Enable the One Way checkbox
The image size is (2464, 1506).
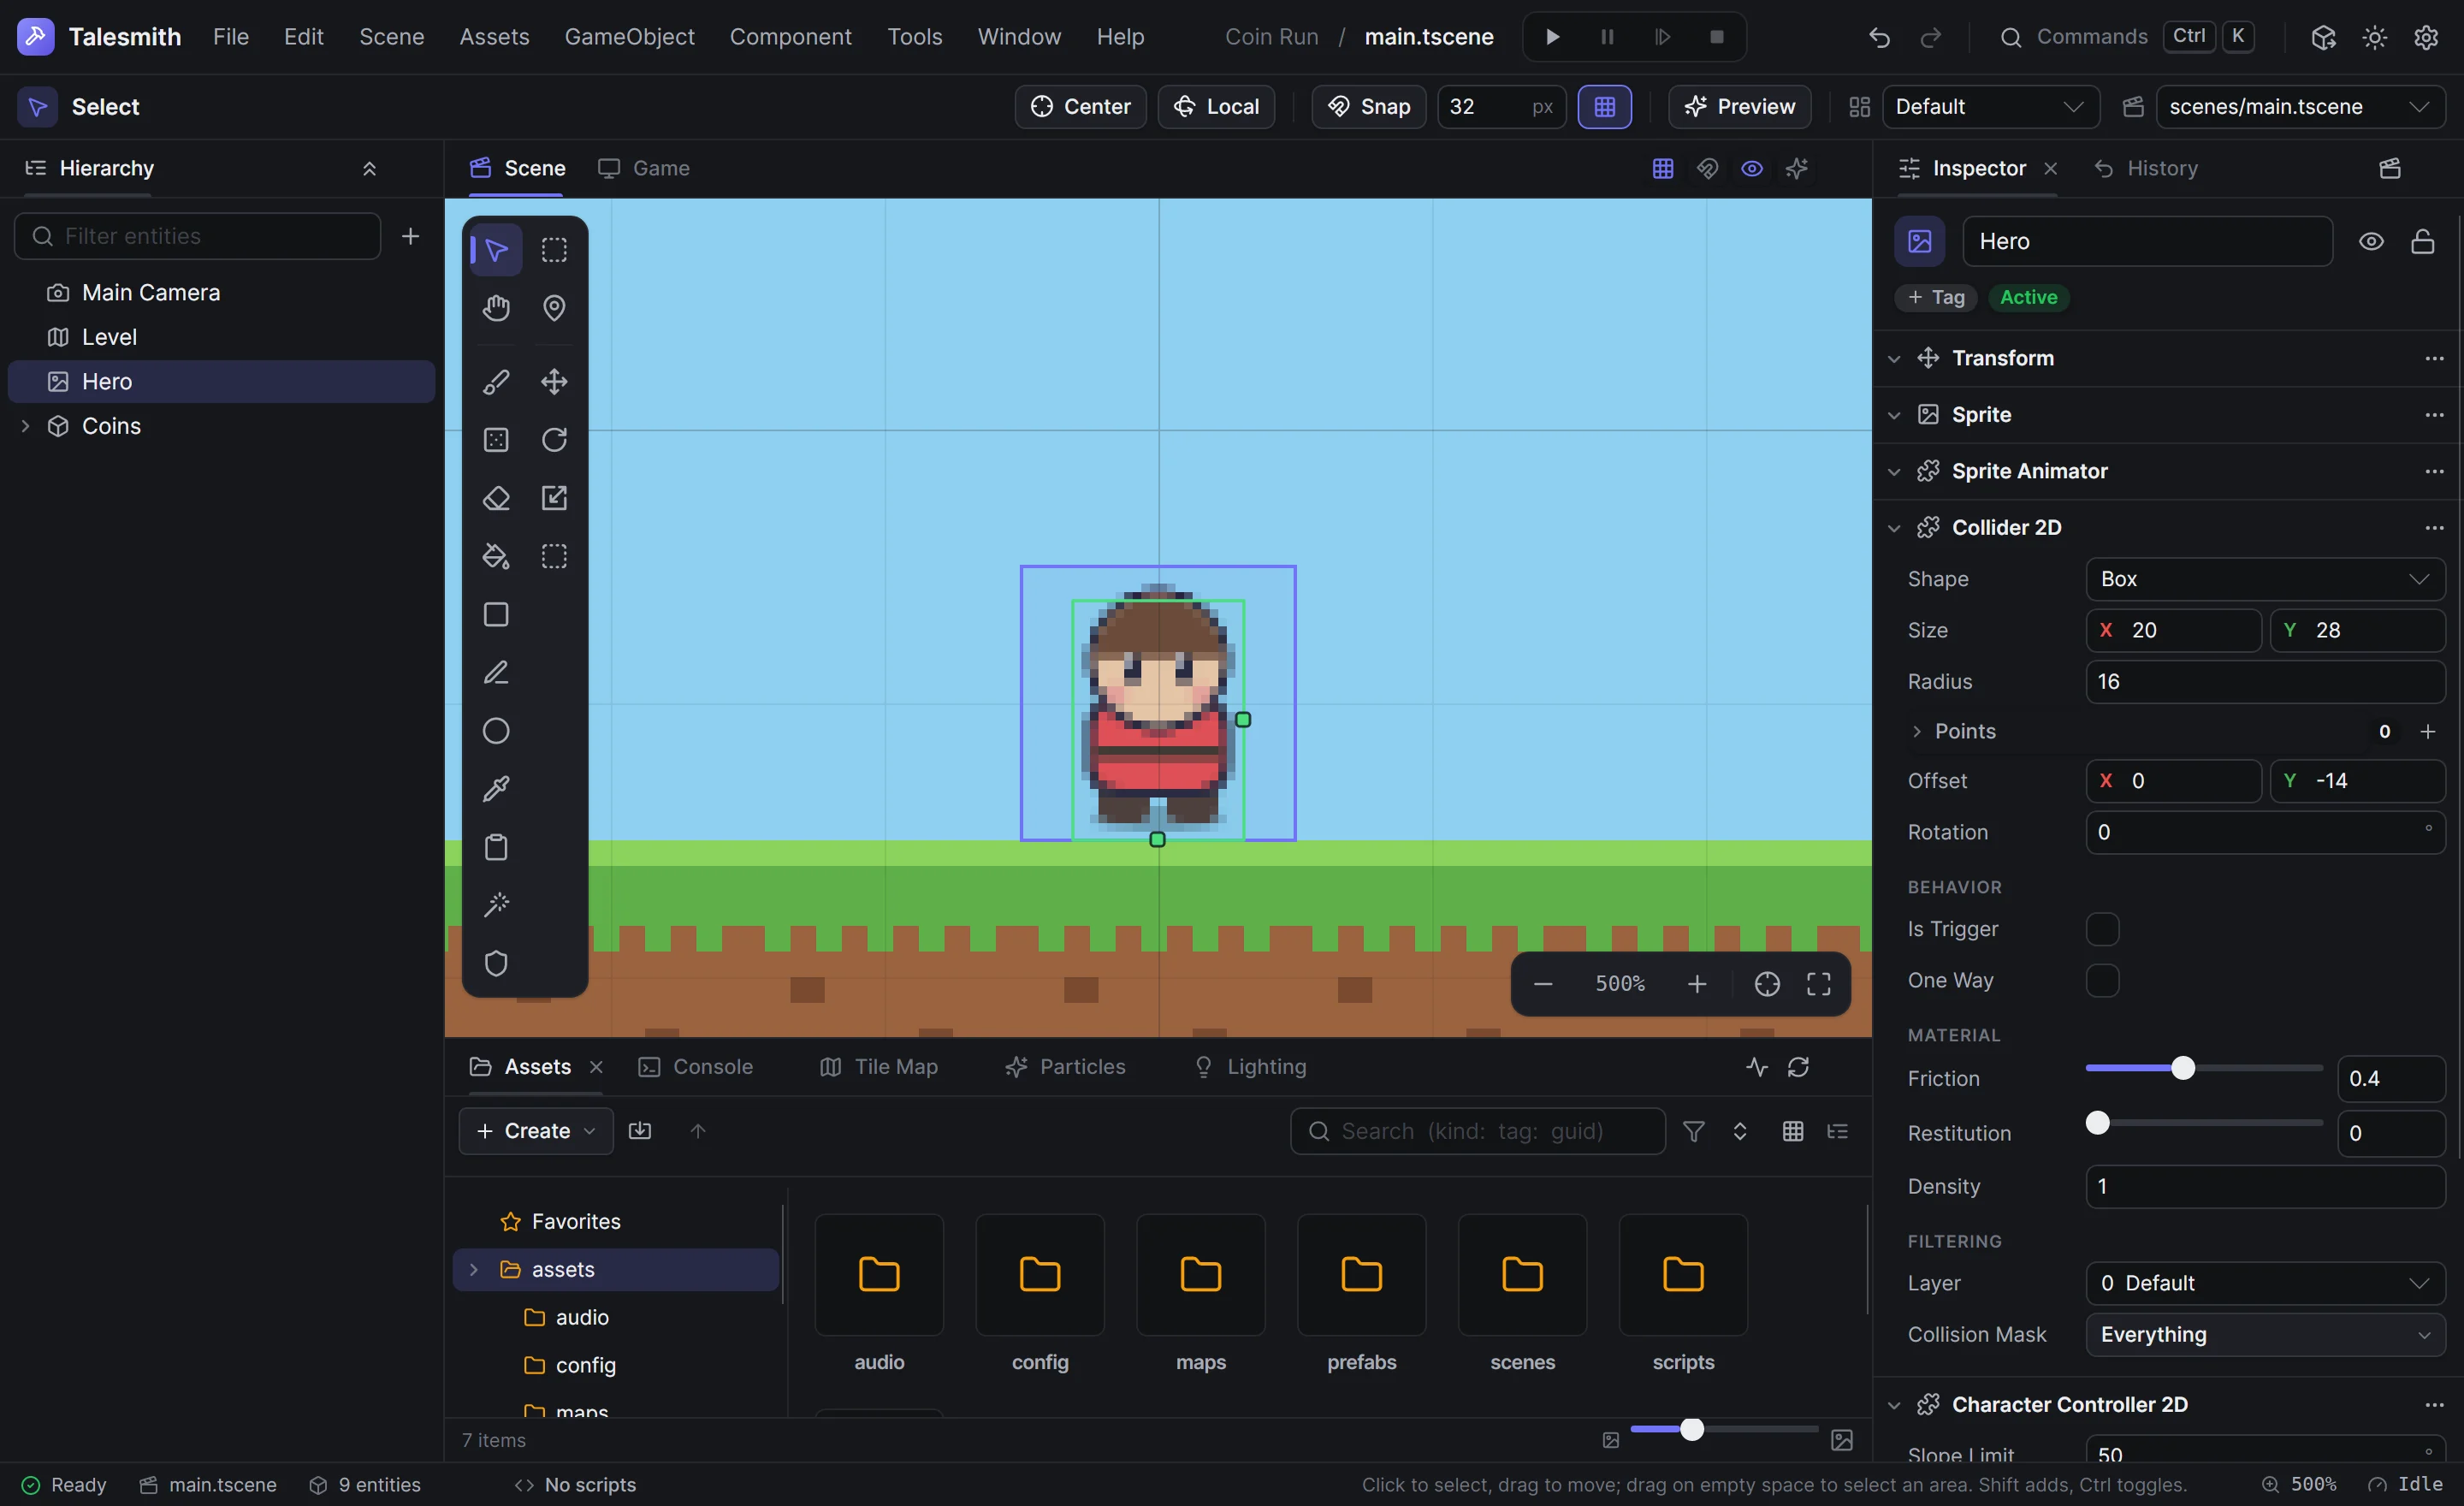tap(2103, 981)
